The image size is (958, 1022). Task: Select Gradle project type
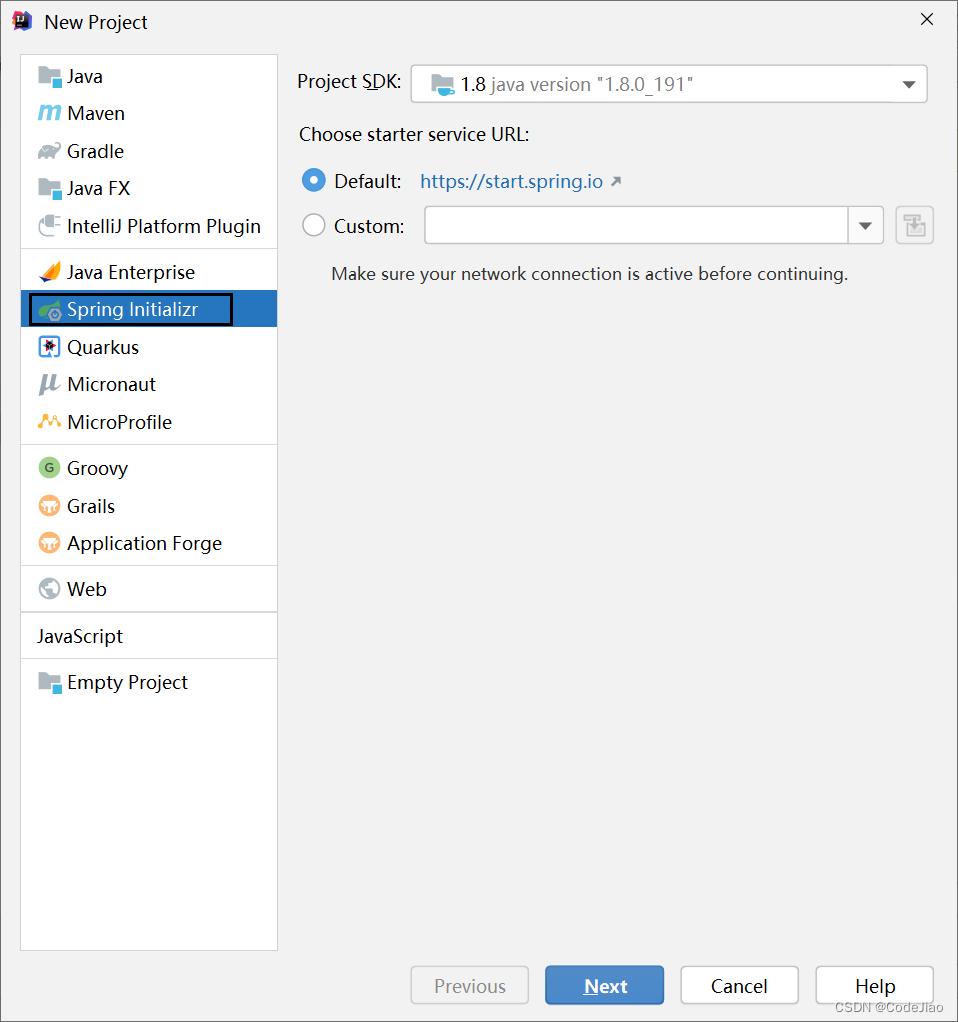click(149, 151)
